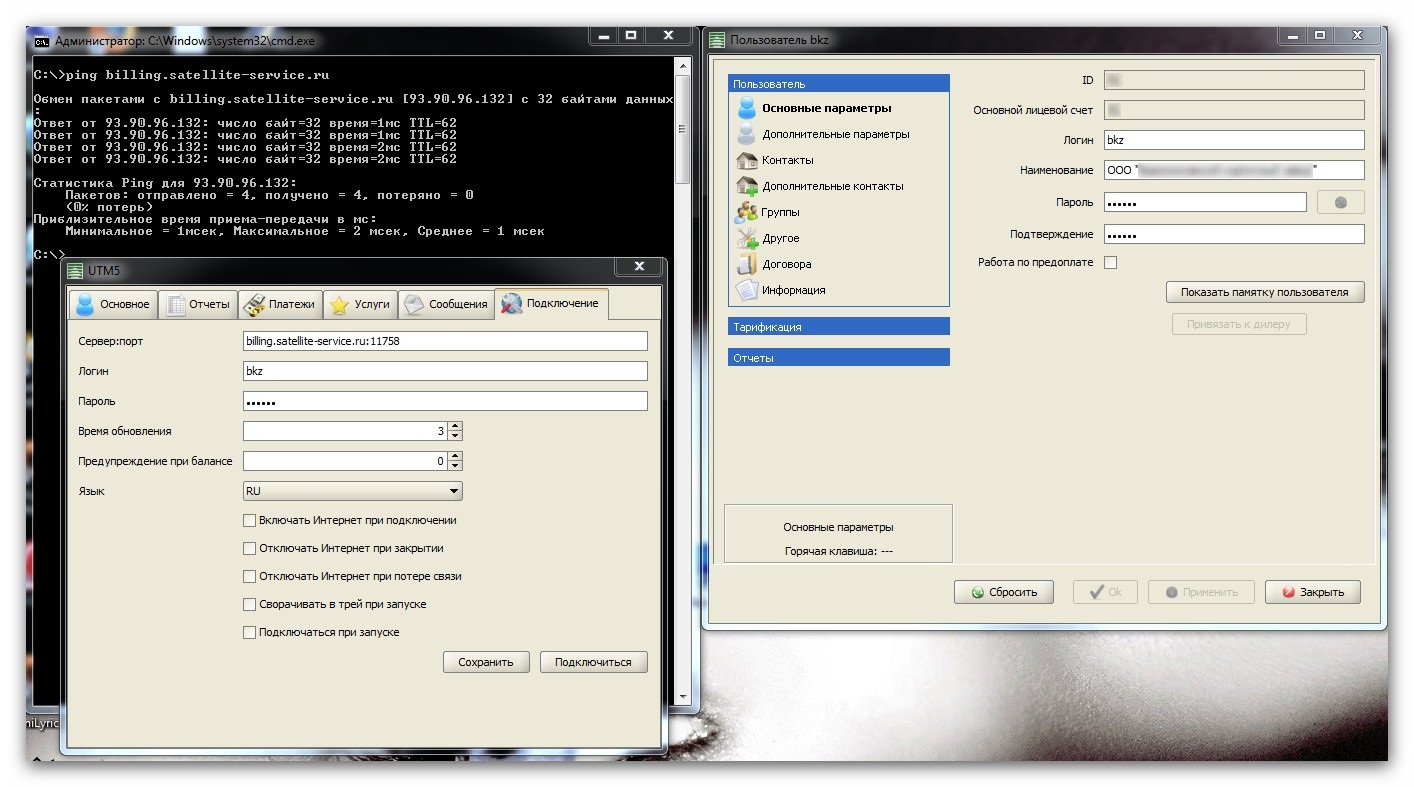Open Договора section via its icon
This screenshot has height=787, width=1414.
pos(746,264)
